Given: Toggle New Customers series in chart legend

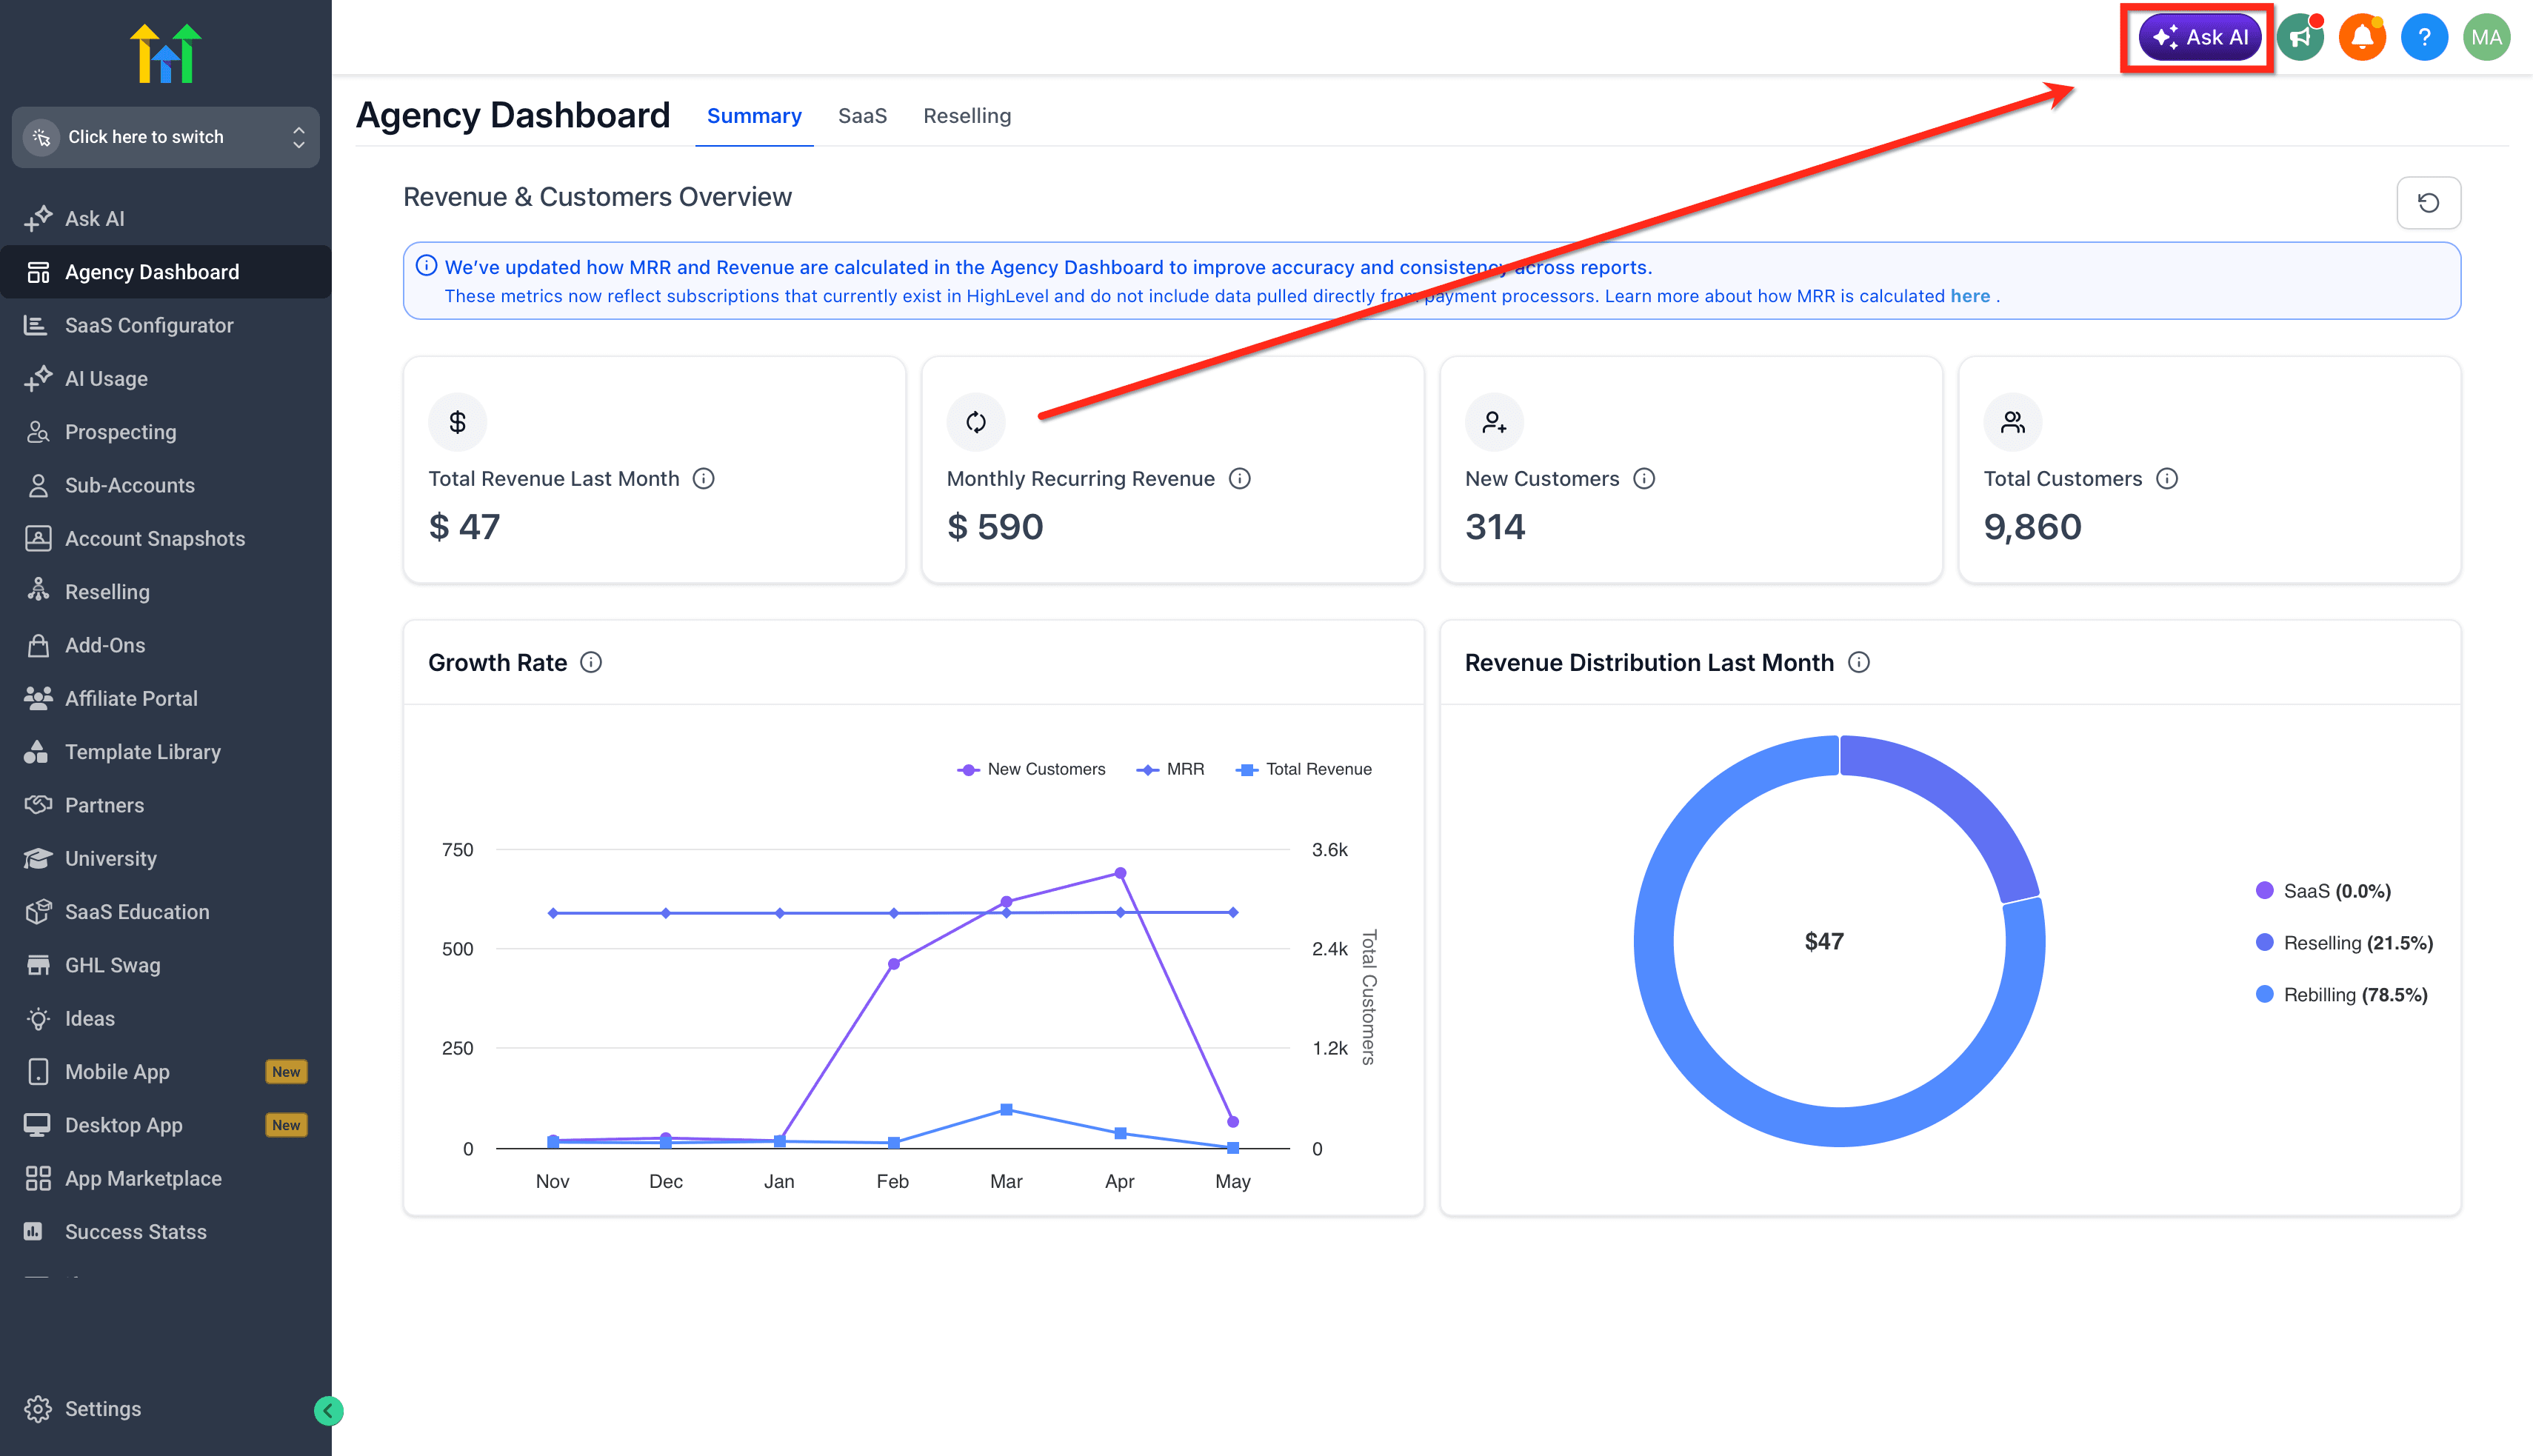Looking at the screenshot, I should (1032, 769).
